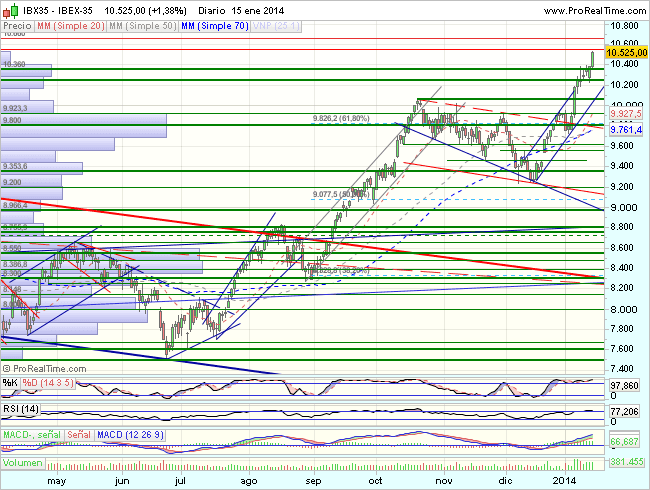This screenshot has width=650, height=490.
Task: Select the %K stochastic label
Action: 9,382
